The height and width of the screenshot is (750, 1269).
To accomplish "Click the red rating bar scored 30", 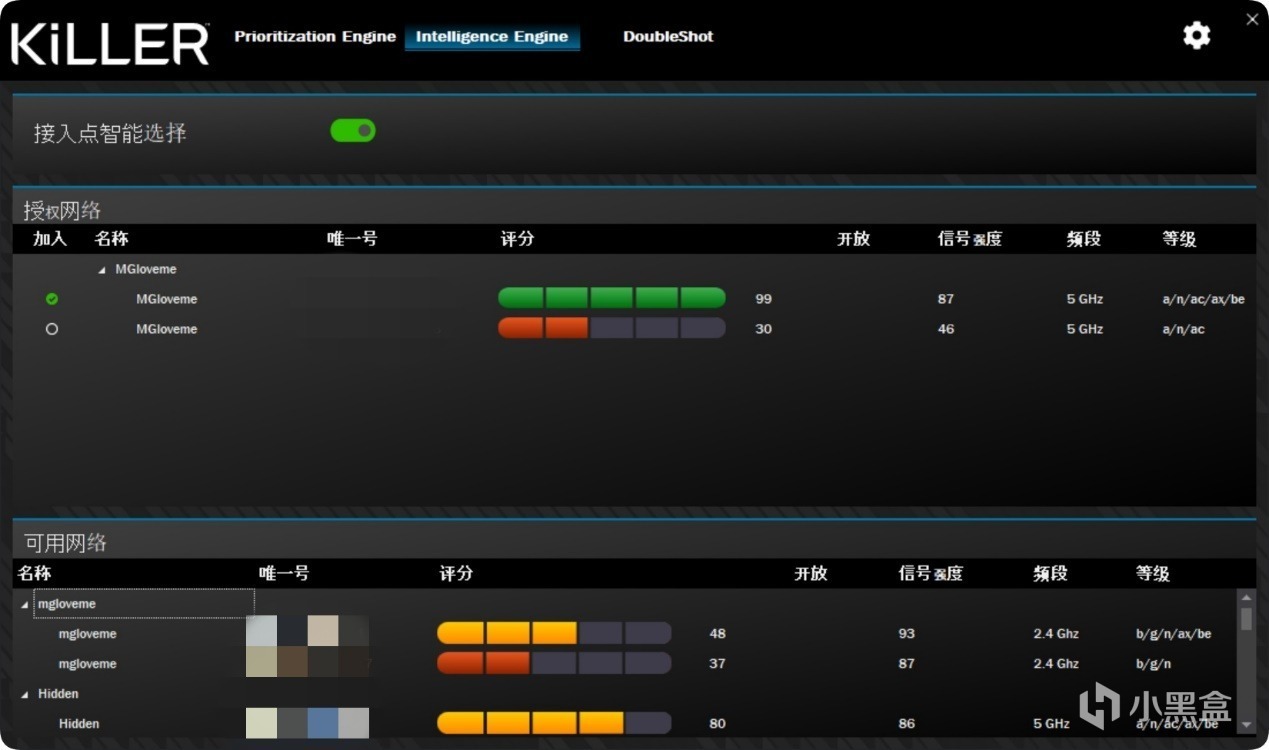I will click(611, 328).
